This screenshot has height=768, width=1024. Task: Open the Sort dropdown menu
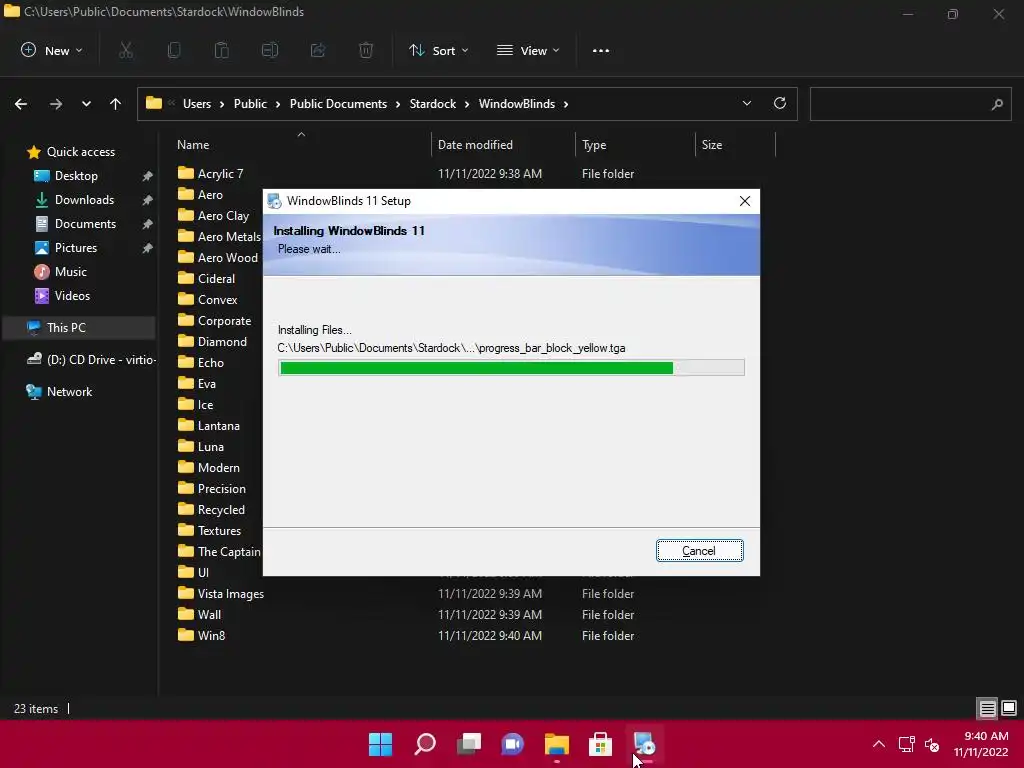pos(438,50)
